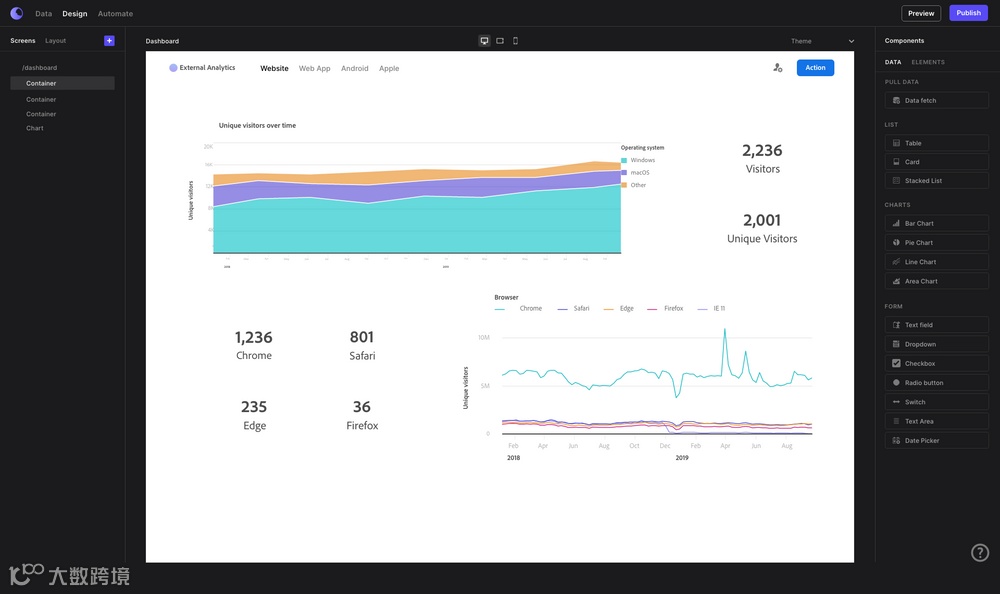Screen dimensions: 1000x594
Task: Click the Publish button
Action: (968, 13)
